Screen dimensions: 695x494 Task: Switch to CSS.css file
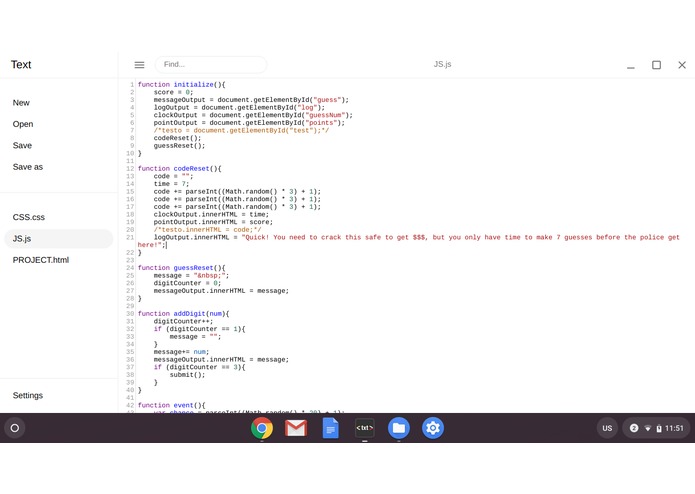click(x=28, y=217)
